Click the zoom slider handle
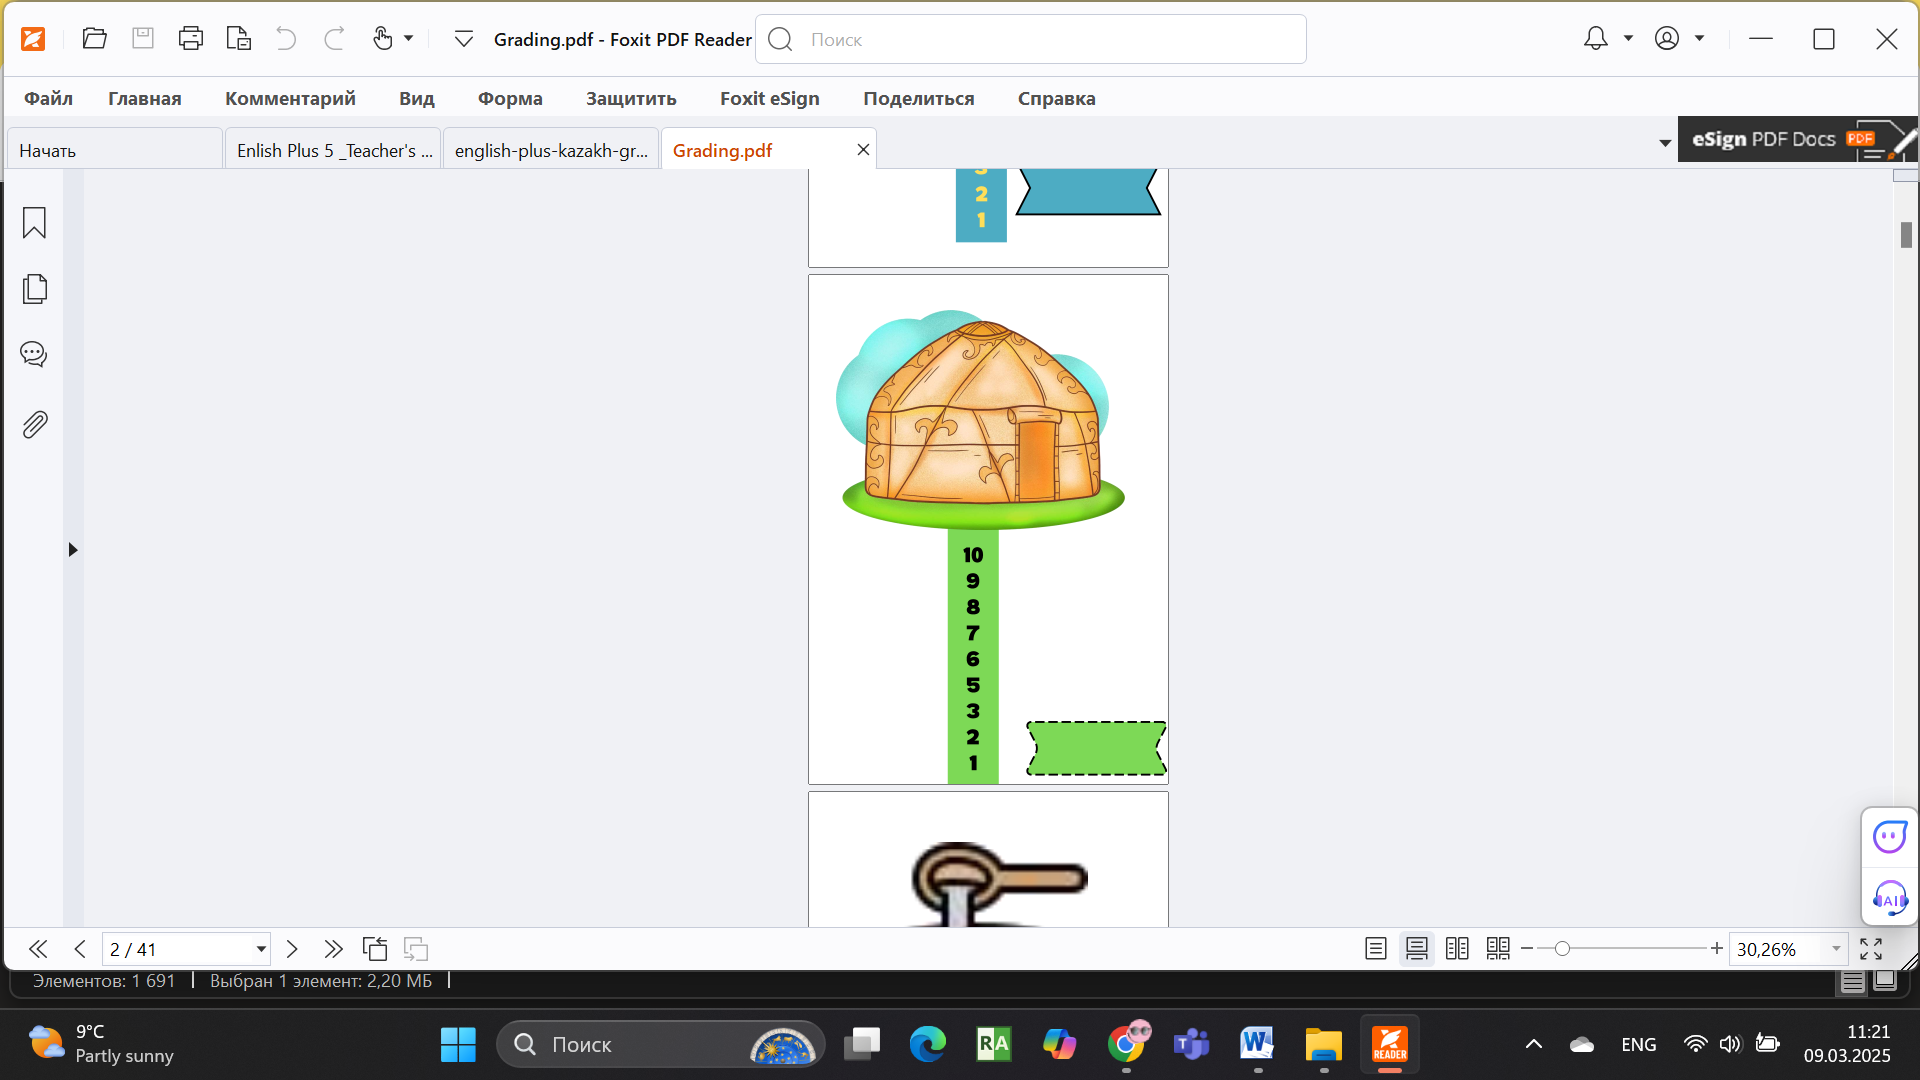The width and height of the screenshot is (1920, 1080). click(1562, 948)
